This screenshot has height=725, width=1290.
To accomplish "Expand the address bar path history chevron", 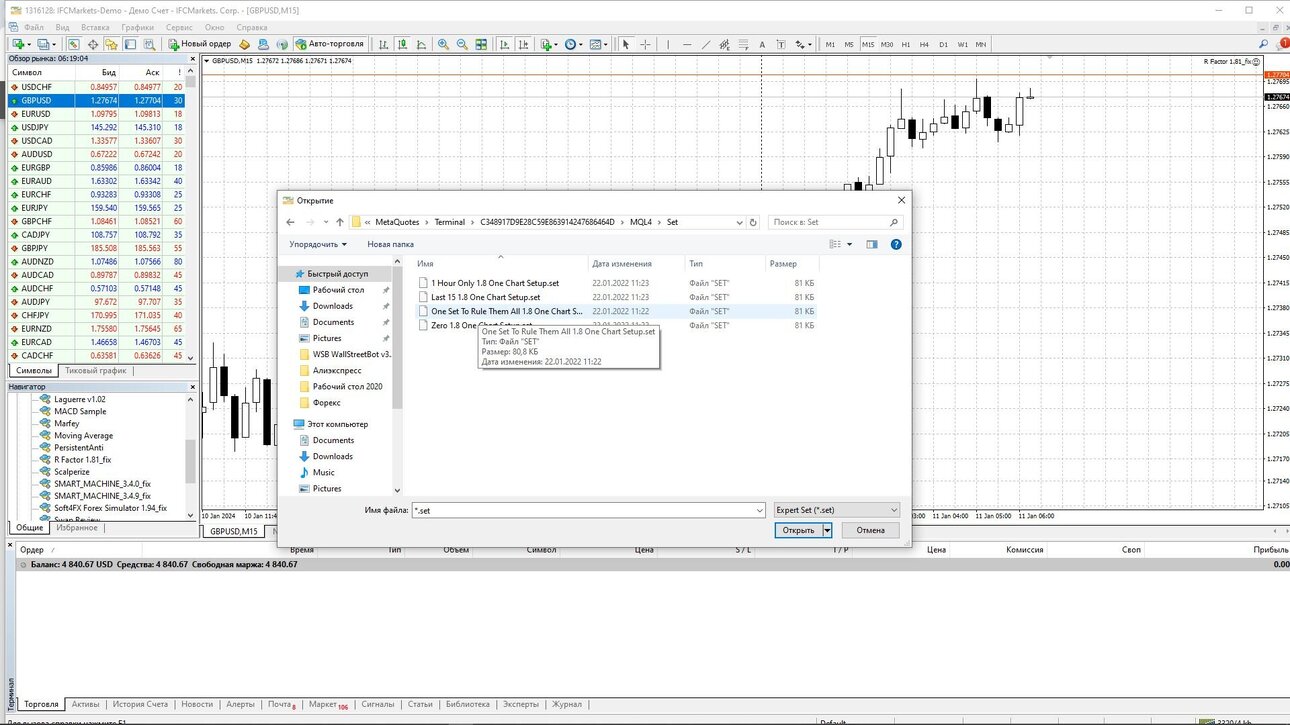I will 739,222.
